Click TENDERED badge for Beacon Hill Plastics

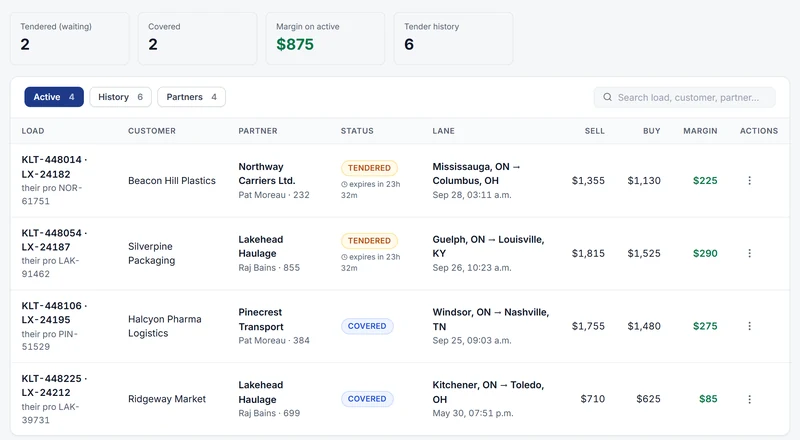pyautogui.click(x=369, y=168)
